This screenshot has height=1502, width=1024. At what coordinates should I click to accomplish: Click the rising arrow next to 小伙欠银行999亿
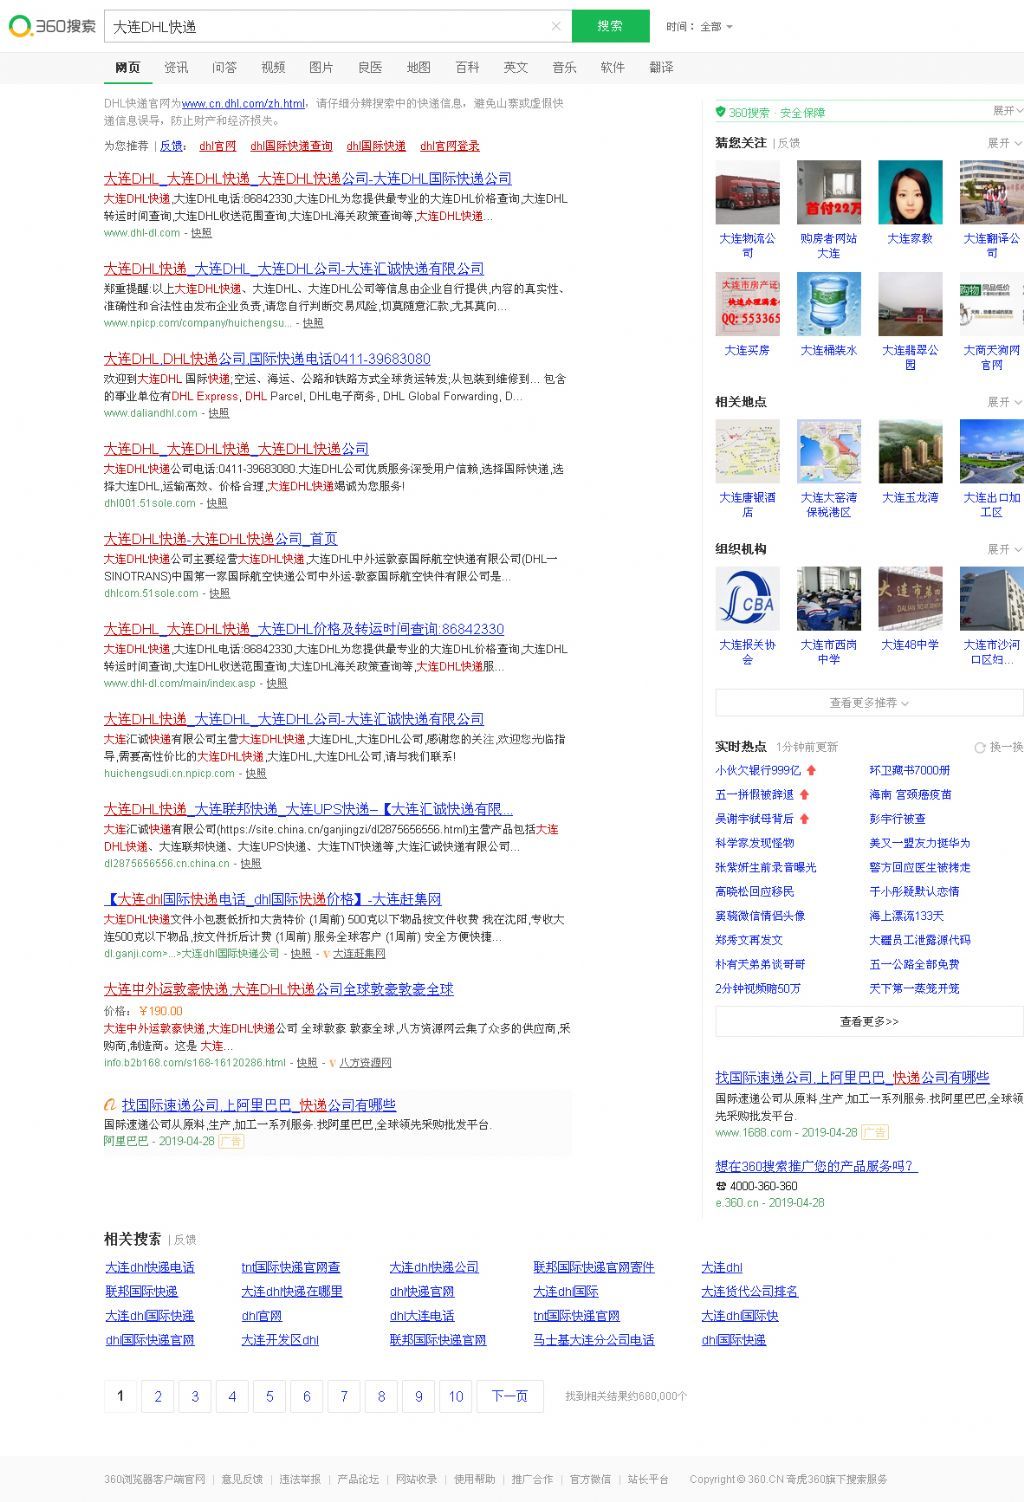(811, 771)
